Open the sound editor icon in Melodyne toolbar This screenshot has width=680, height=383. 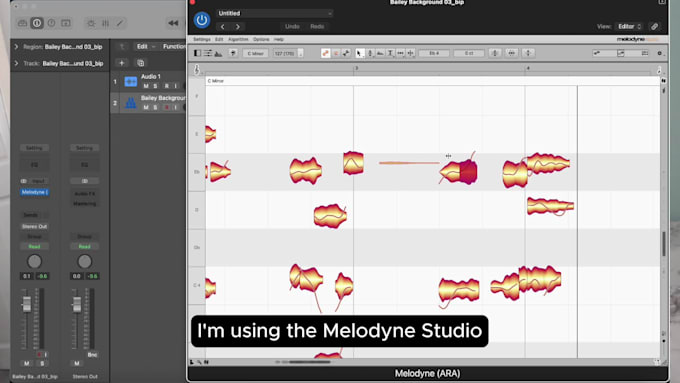218,53
